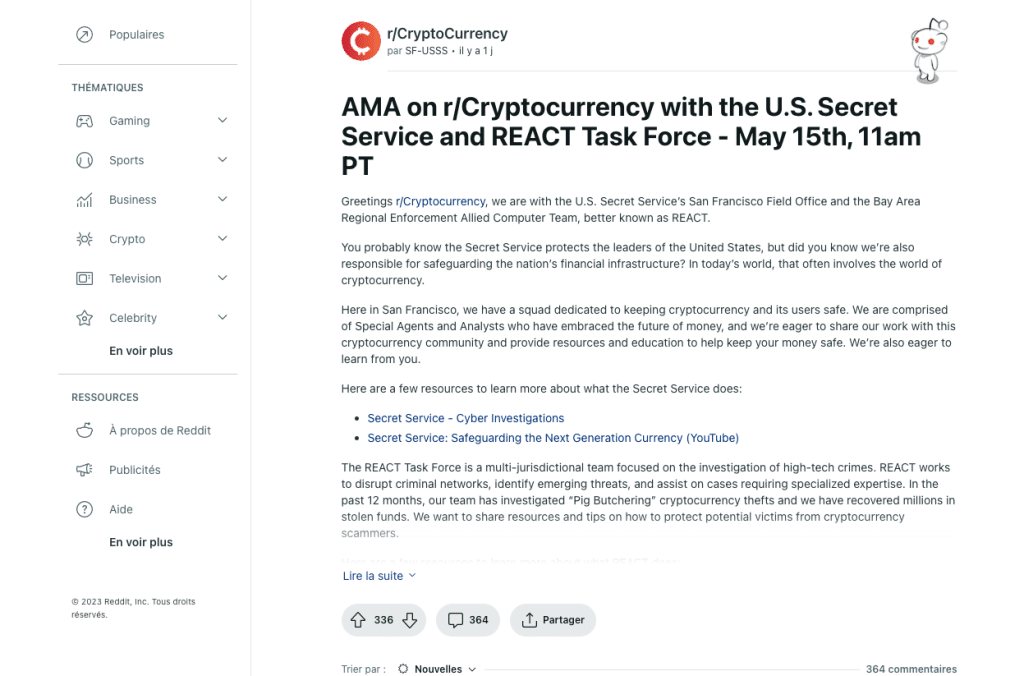Show more items under Ressources
The image size is (1024, 676).
coord(141,542)
